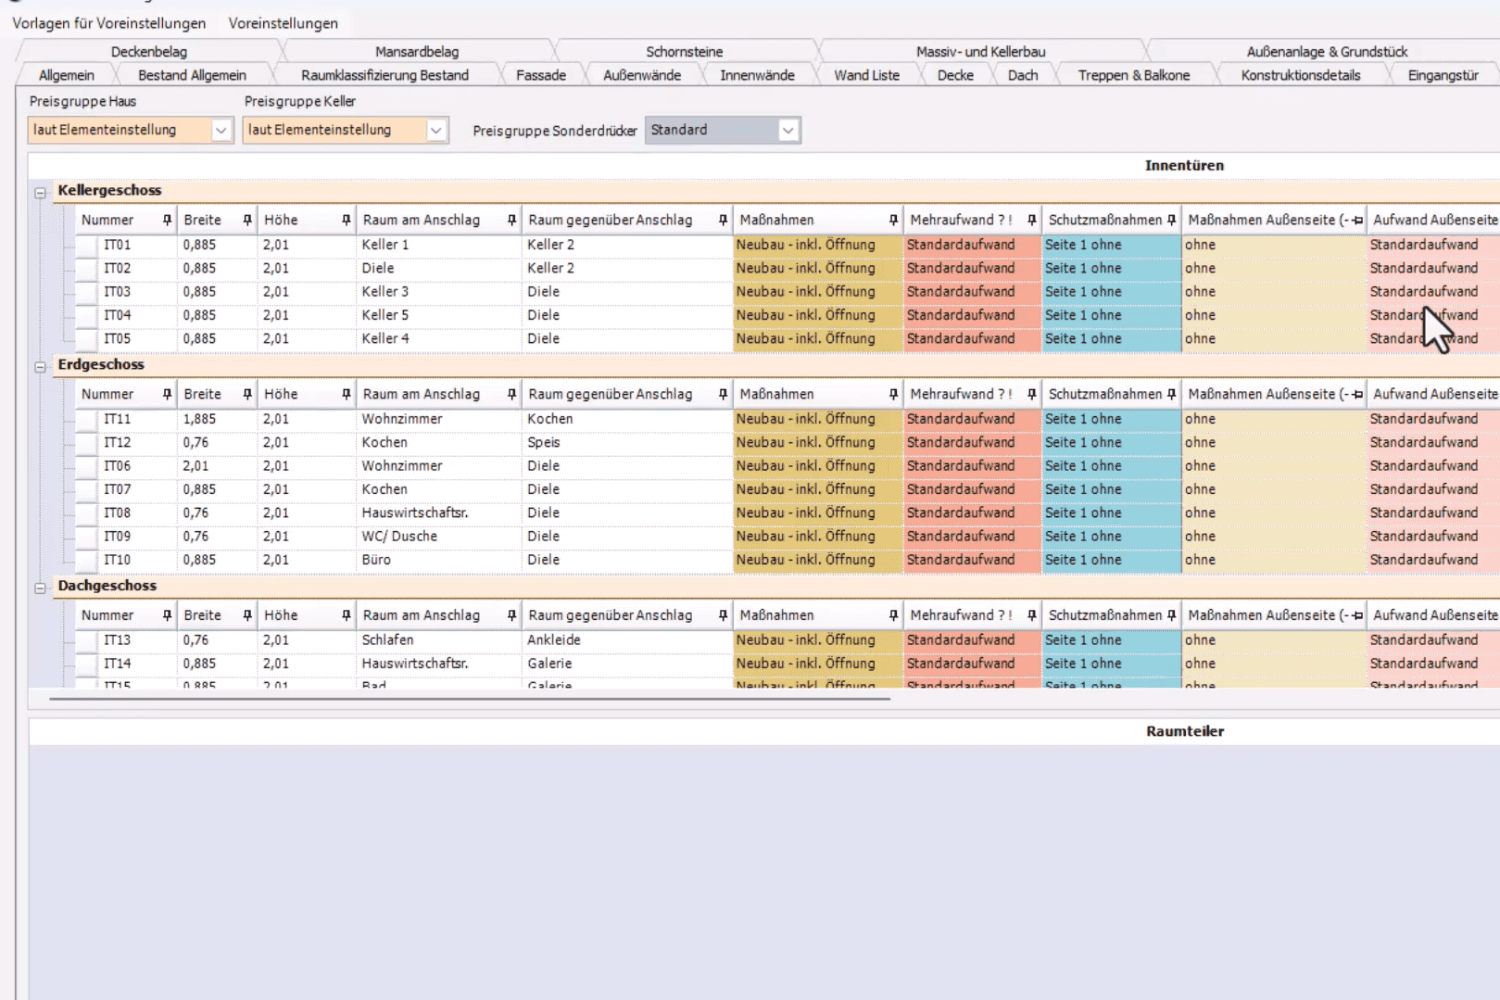The height and width of the screenshot is (1000, 1500).
Task: Switch to the Außenwände tab
Action: 641,75
